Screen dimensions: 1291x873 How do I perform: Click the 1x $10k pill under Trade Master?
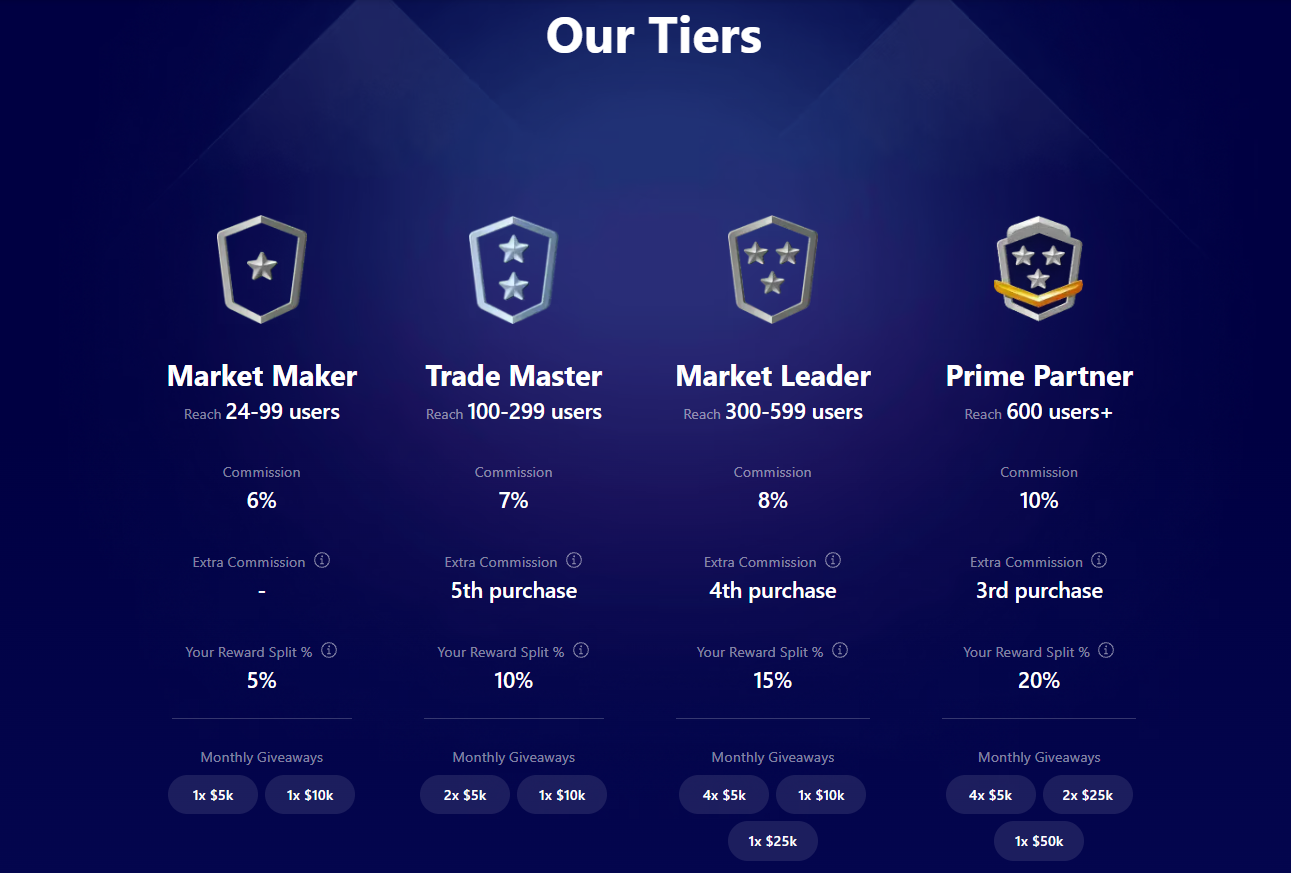[x=561, y=794]
